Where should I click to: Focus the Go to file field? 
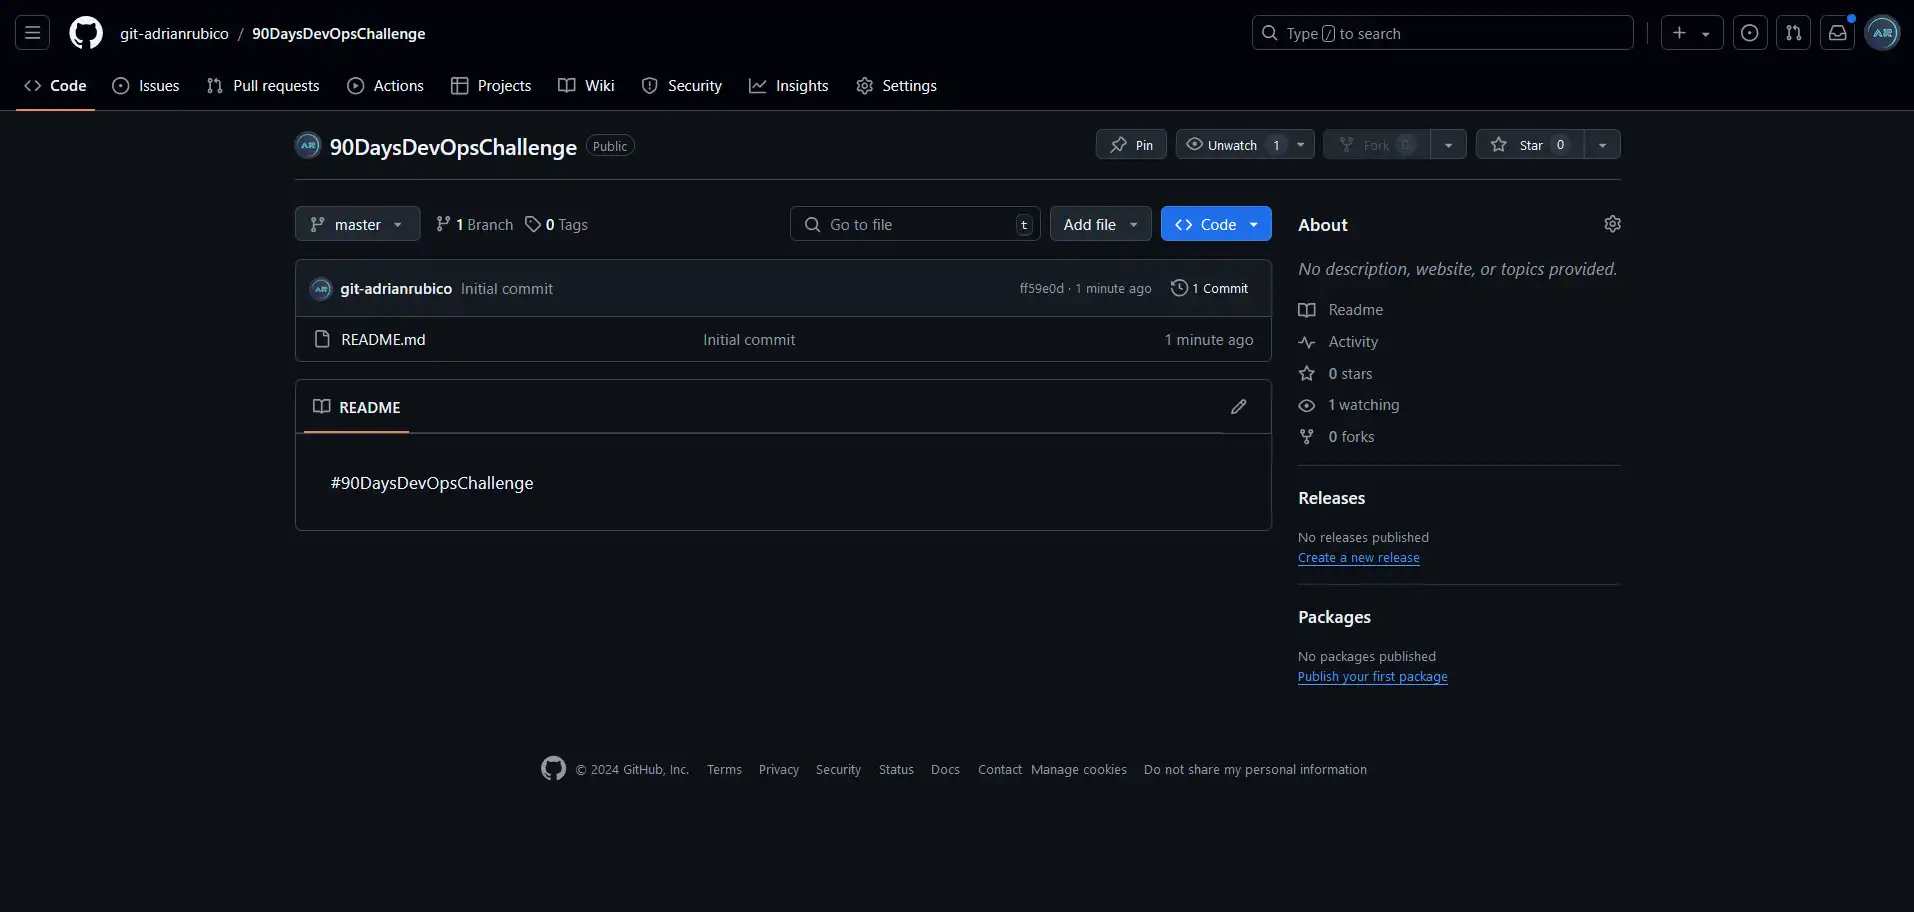click(915, 224)
